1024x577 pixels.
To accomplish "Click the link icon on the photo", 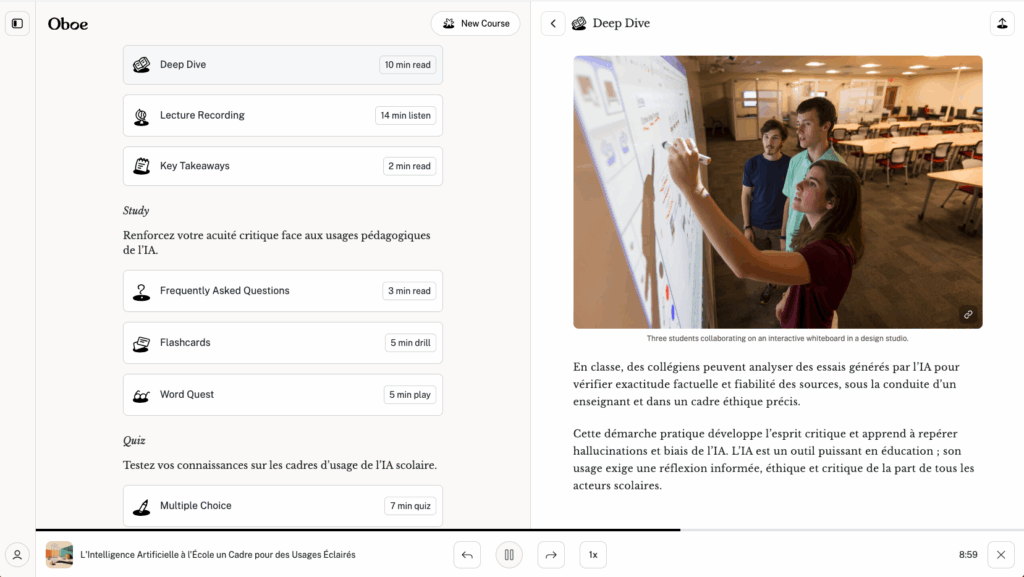I will 967,314.
